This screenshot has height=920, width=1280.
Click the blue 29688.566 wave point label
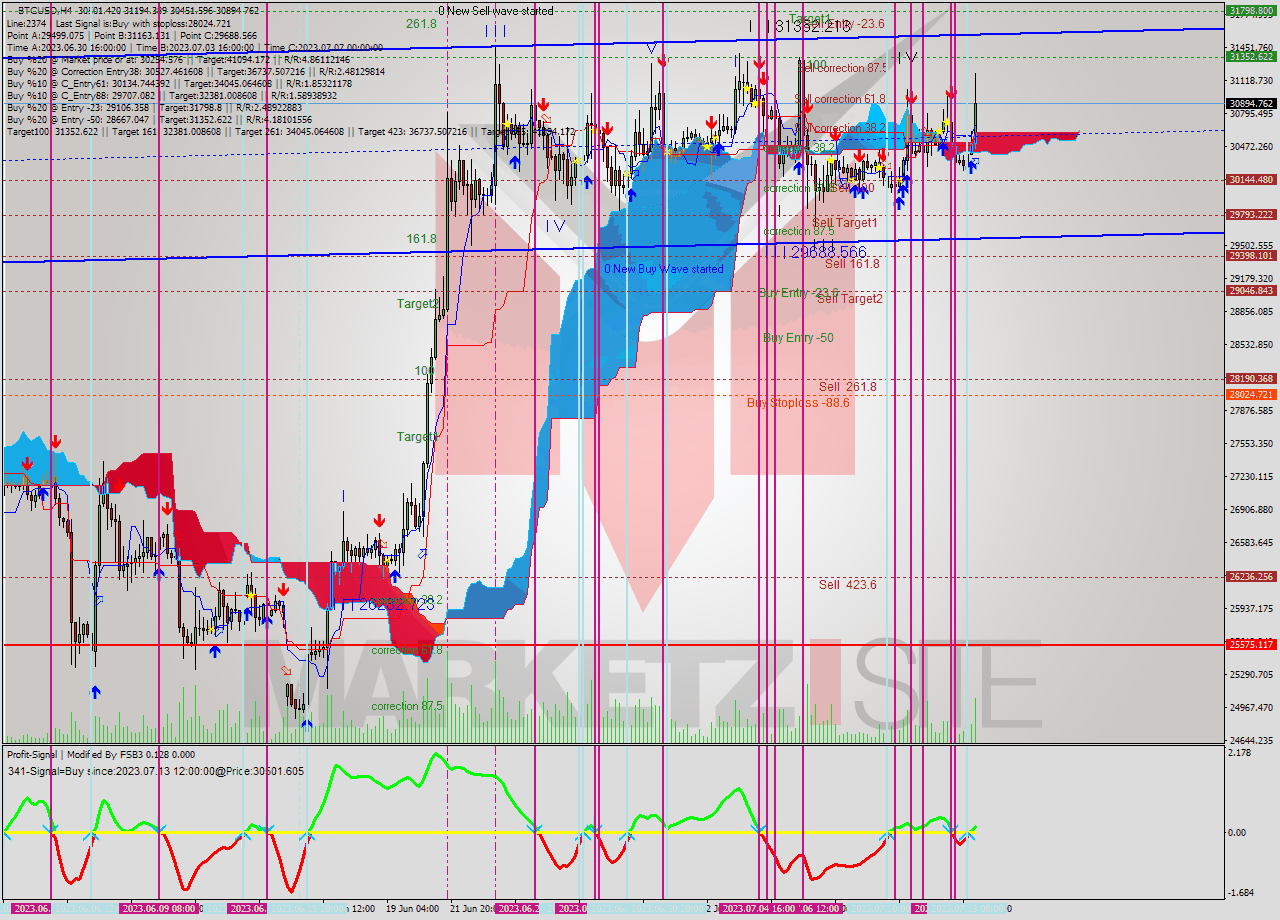pyautogui.click(x=826, y=252)
